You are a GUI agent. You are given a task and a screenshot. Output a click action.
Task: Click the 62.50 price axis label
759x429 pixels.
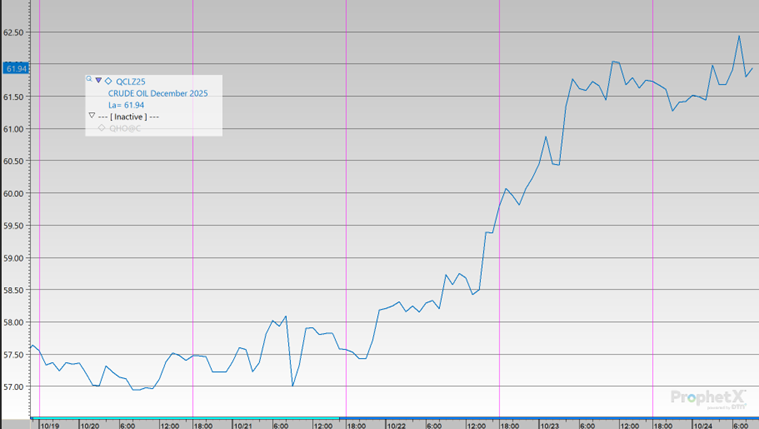(14, 33)
